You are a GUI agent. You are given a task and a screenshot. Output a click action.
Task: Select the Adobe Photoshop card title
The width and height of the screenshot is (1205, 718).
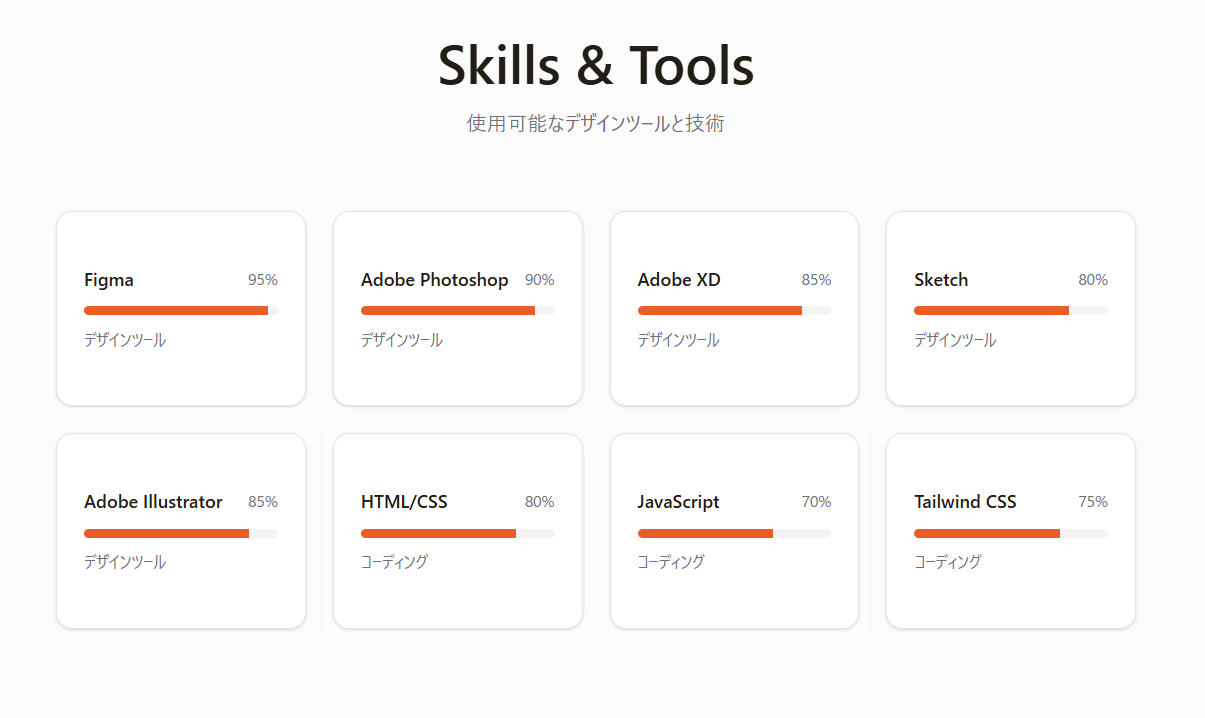click(x=435, y=280)
